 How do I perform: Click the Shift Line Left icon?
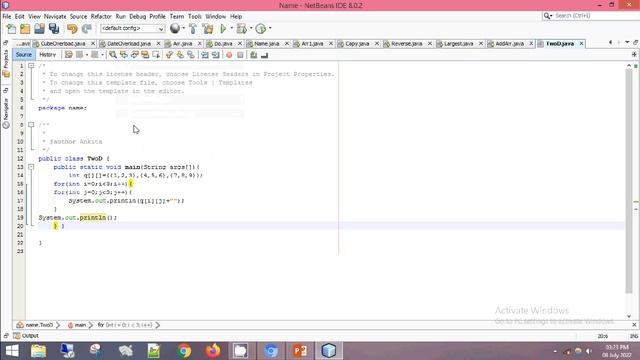pyautogui.click(x=204, y=55)
